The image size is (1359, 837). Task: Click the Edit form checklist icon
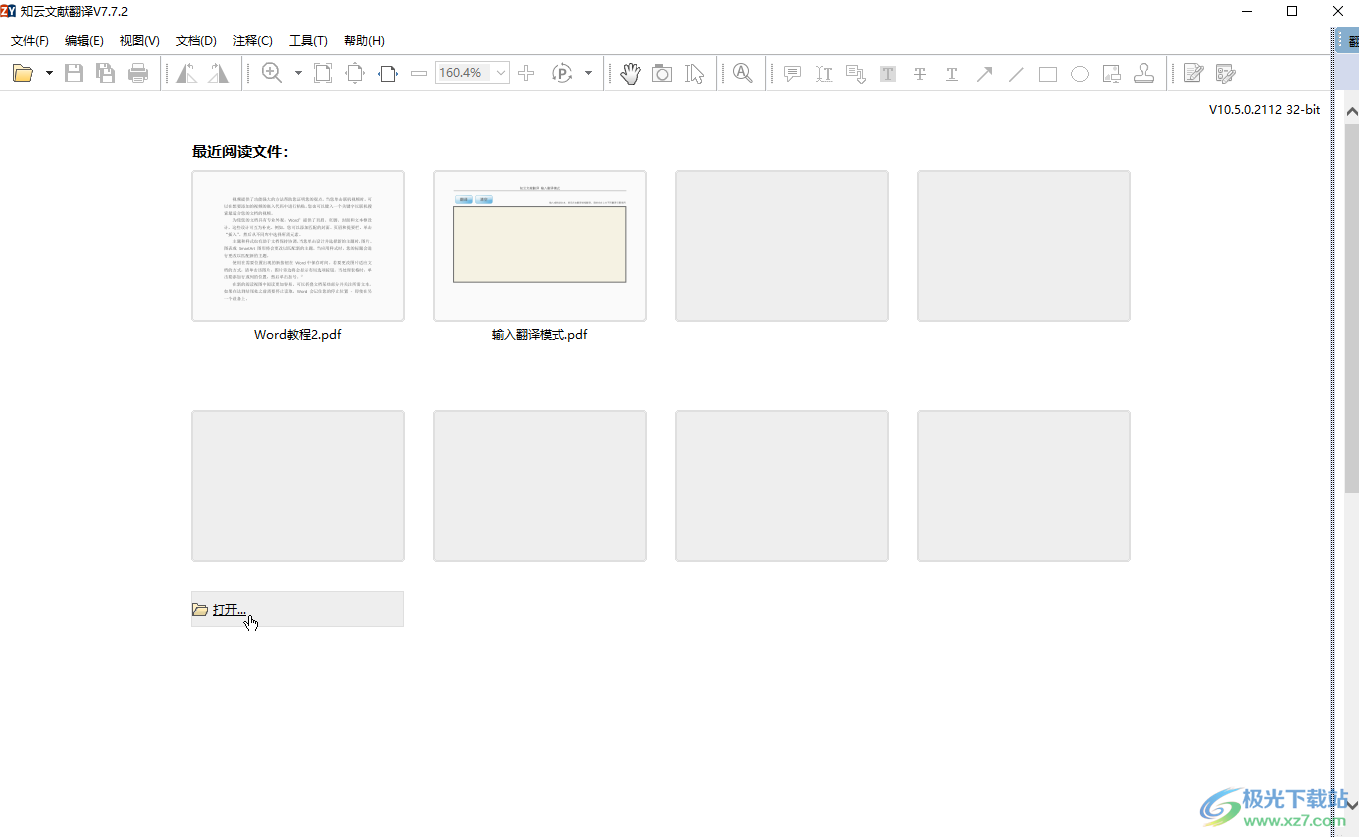pos(1226,73)
